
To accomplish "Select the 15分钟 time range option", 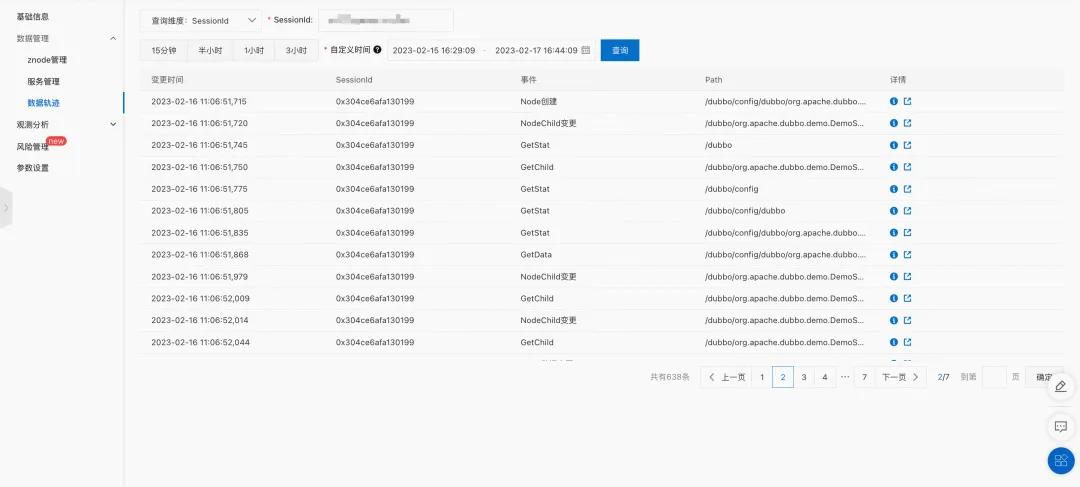I will [164, 50].
